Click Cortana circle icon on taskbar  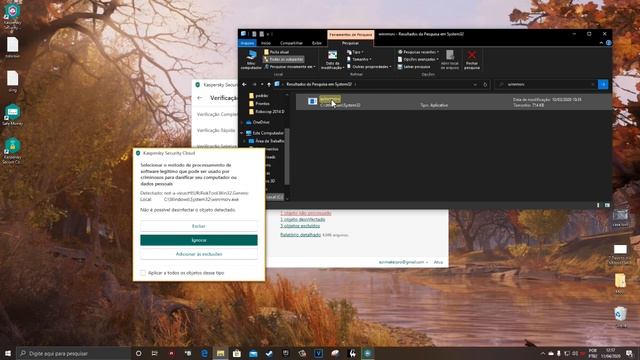(138, 353)
